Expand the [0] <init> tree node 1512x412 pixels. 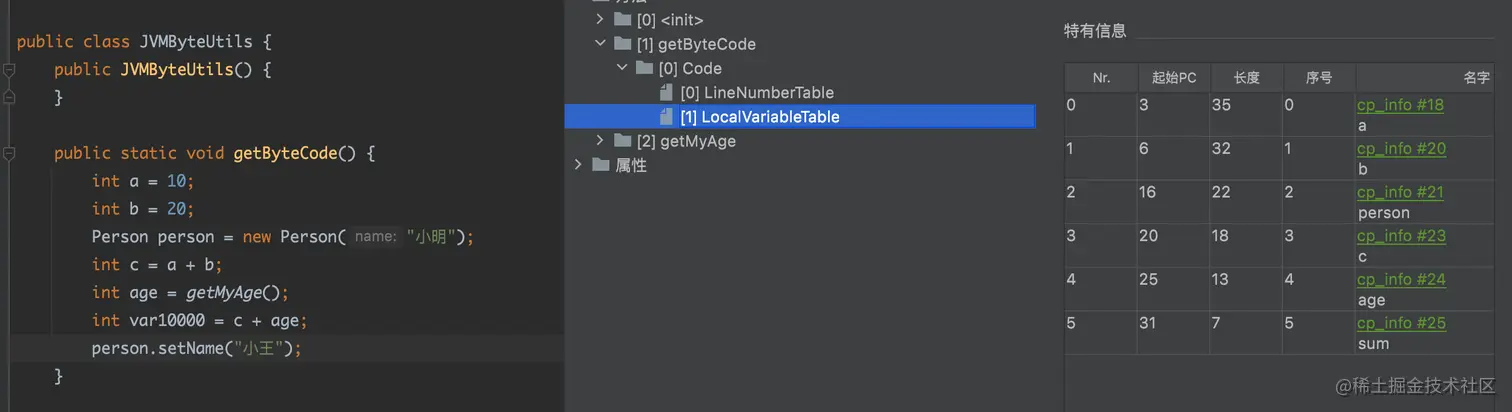pos(600,20)
